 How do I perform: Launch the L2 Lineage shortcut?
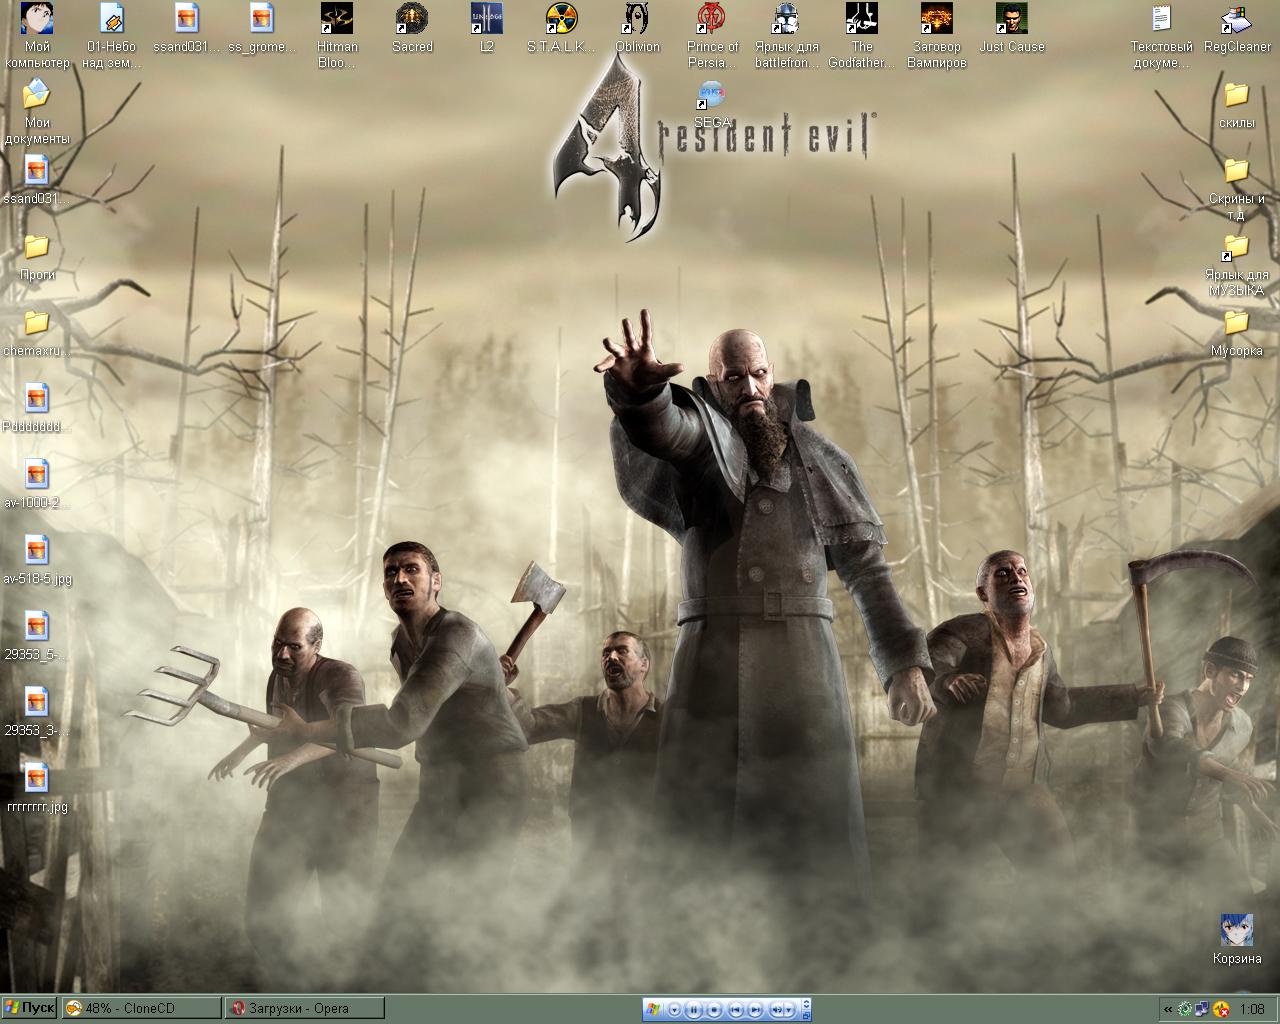(487, 28)
